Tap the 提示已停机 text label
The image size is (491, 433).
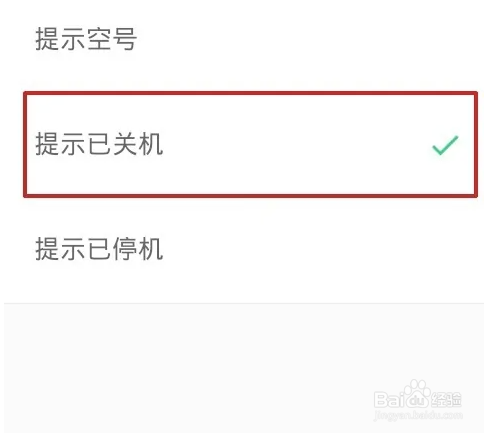99,249
